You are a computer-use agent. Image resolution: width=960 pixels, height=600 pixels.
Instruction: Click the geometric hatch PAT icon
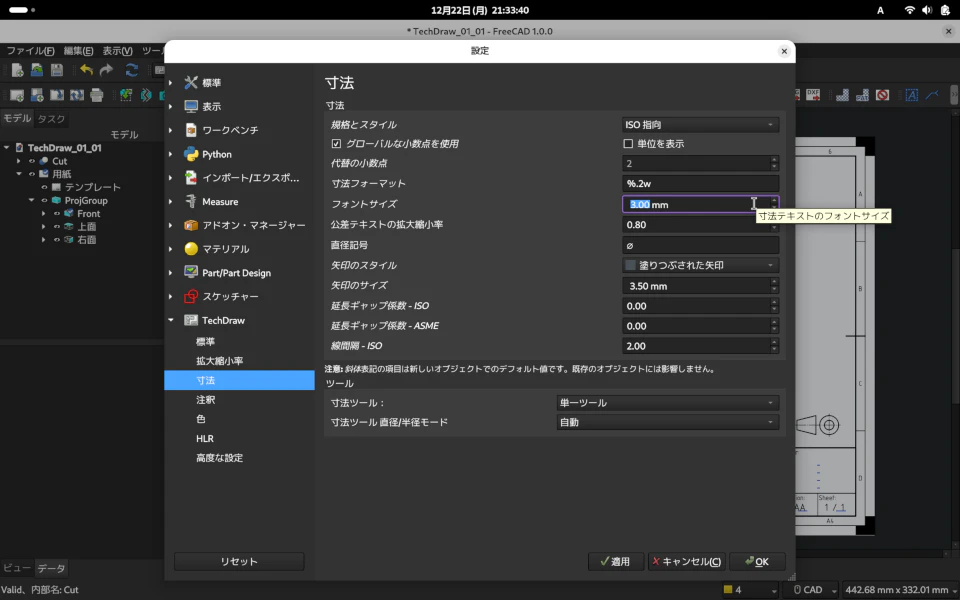coord(862,95)
